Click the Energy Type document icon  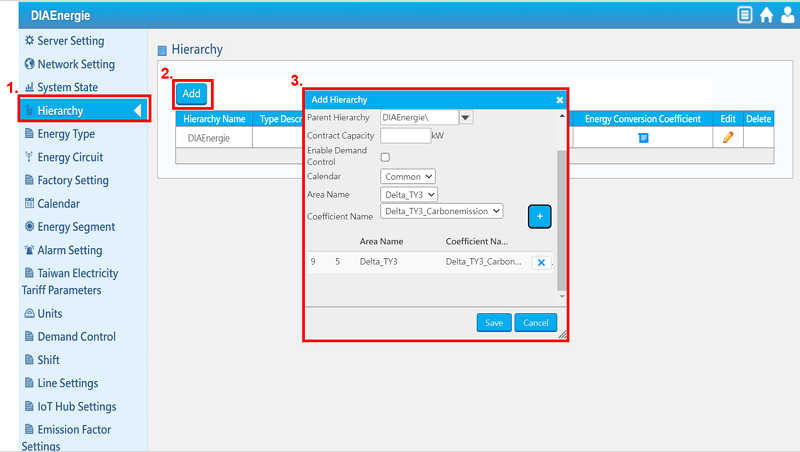pyautogui.click(x=30, y=134)
